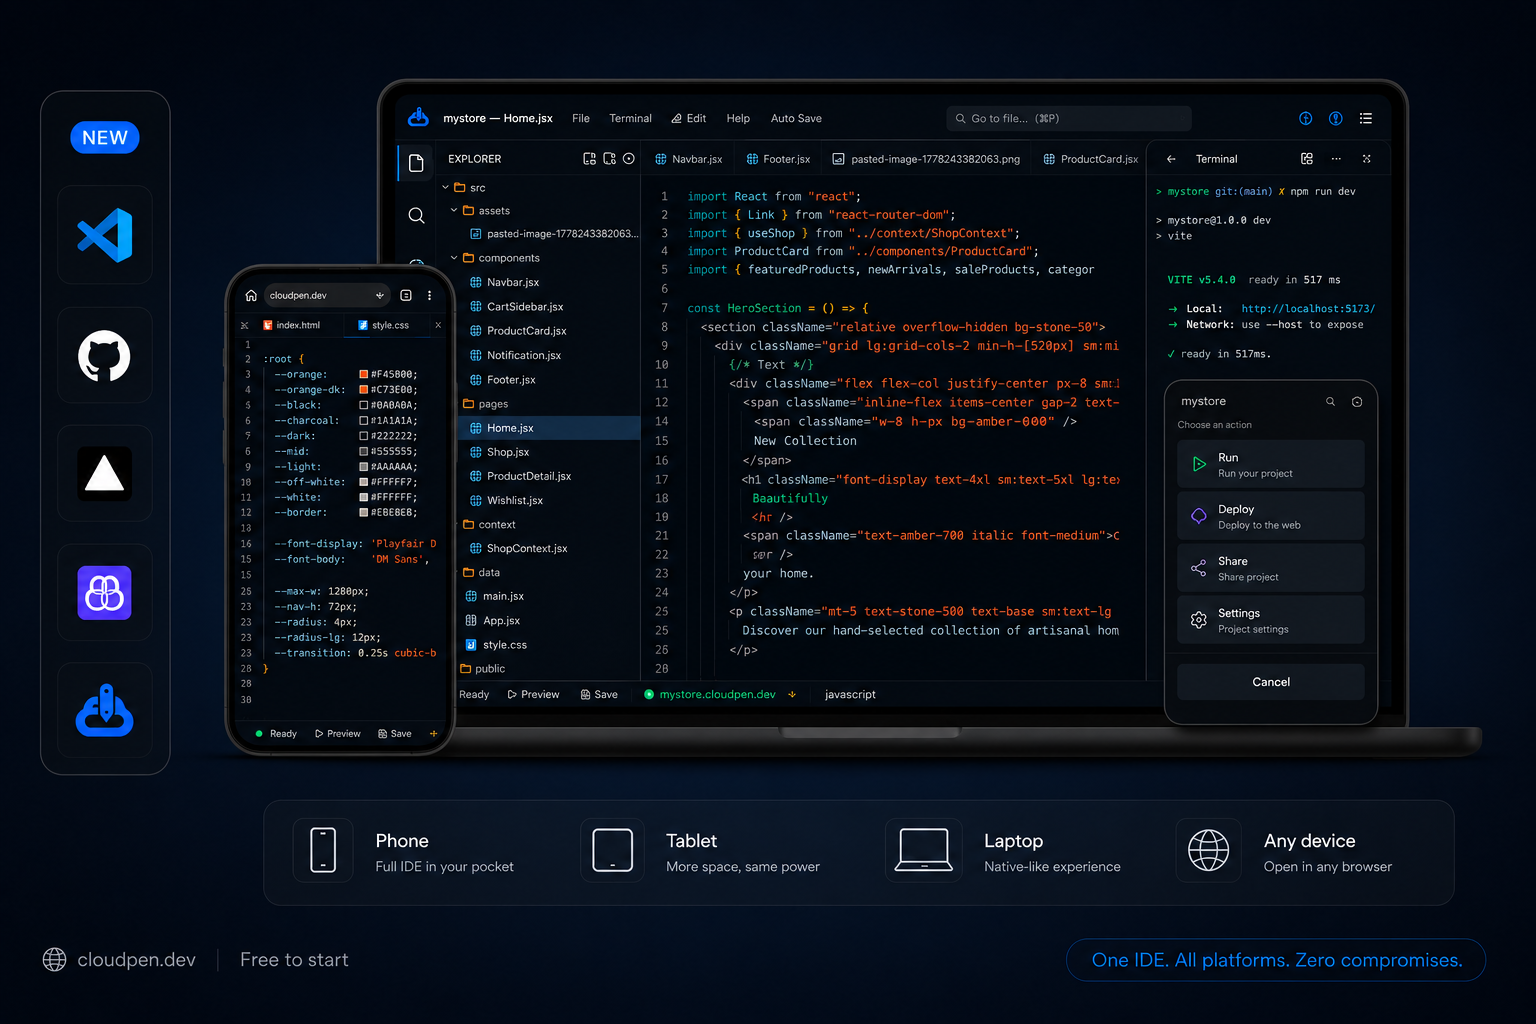Collapse the components folder
Image resolution: width=1536 pixels, height=1024 pixels.
tap(454, 258)
